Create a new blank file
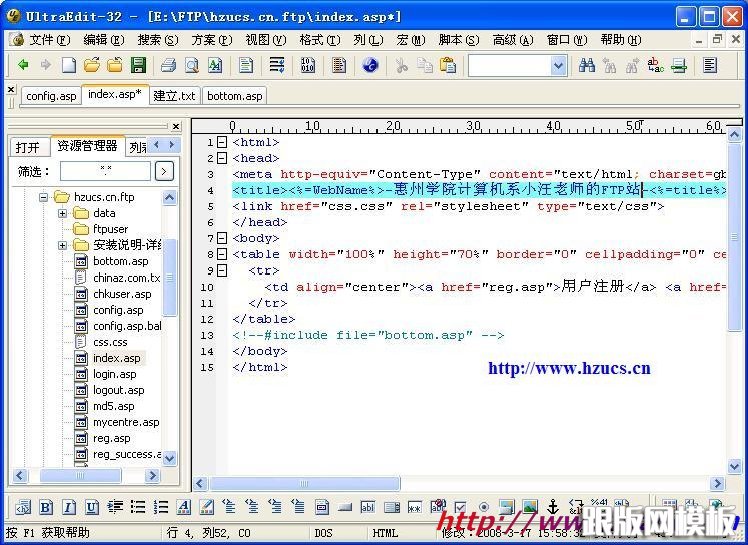This screenshot has width=748, height=545. (x=69, y=65)
